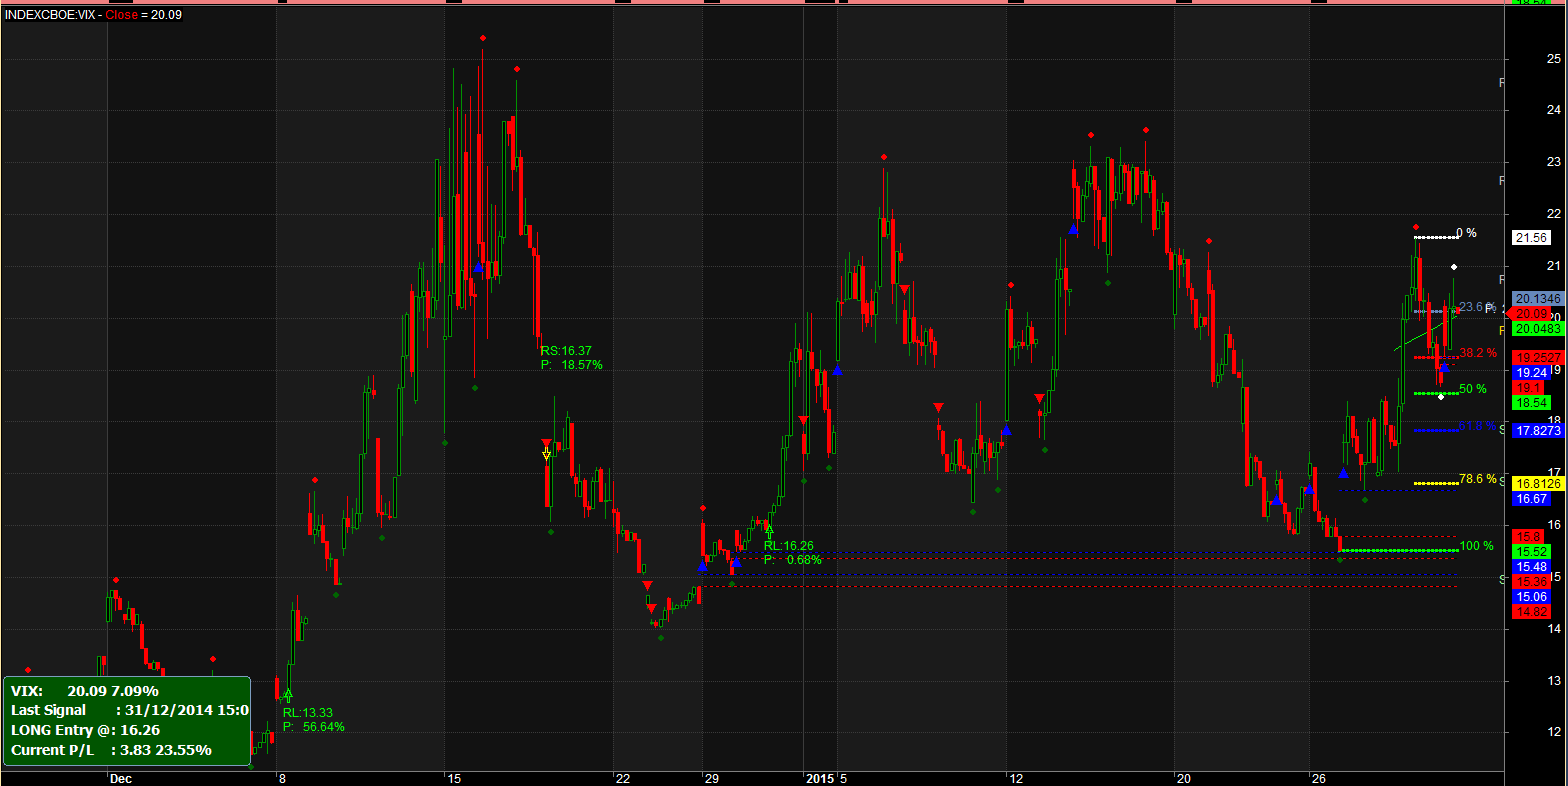The image size is (1568, 786).
Task: Click the 26 date axis label
Action: tap(1318, 778)
